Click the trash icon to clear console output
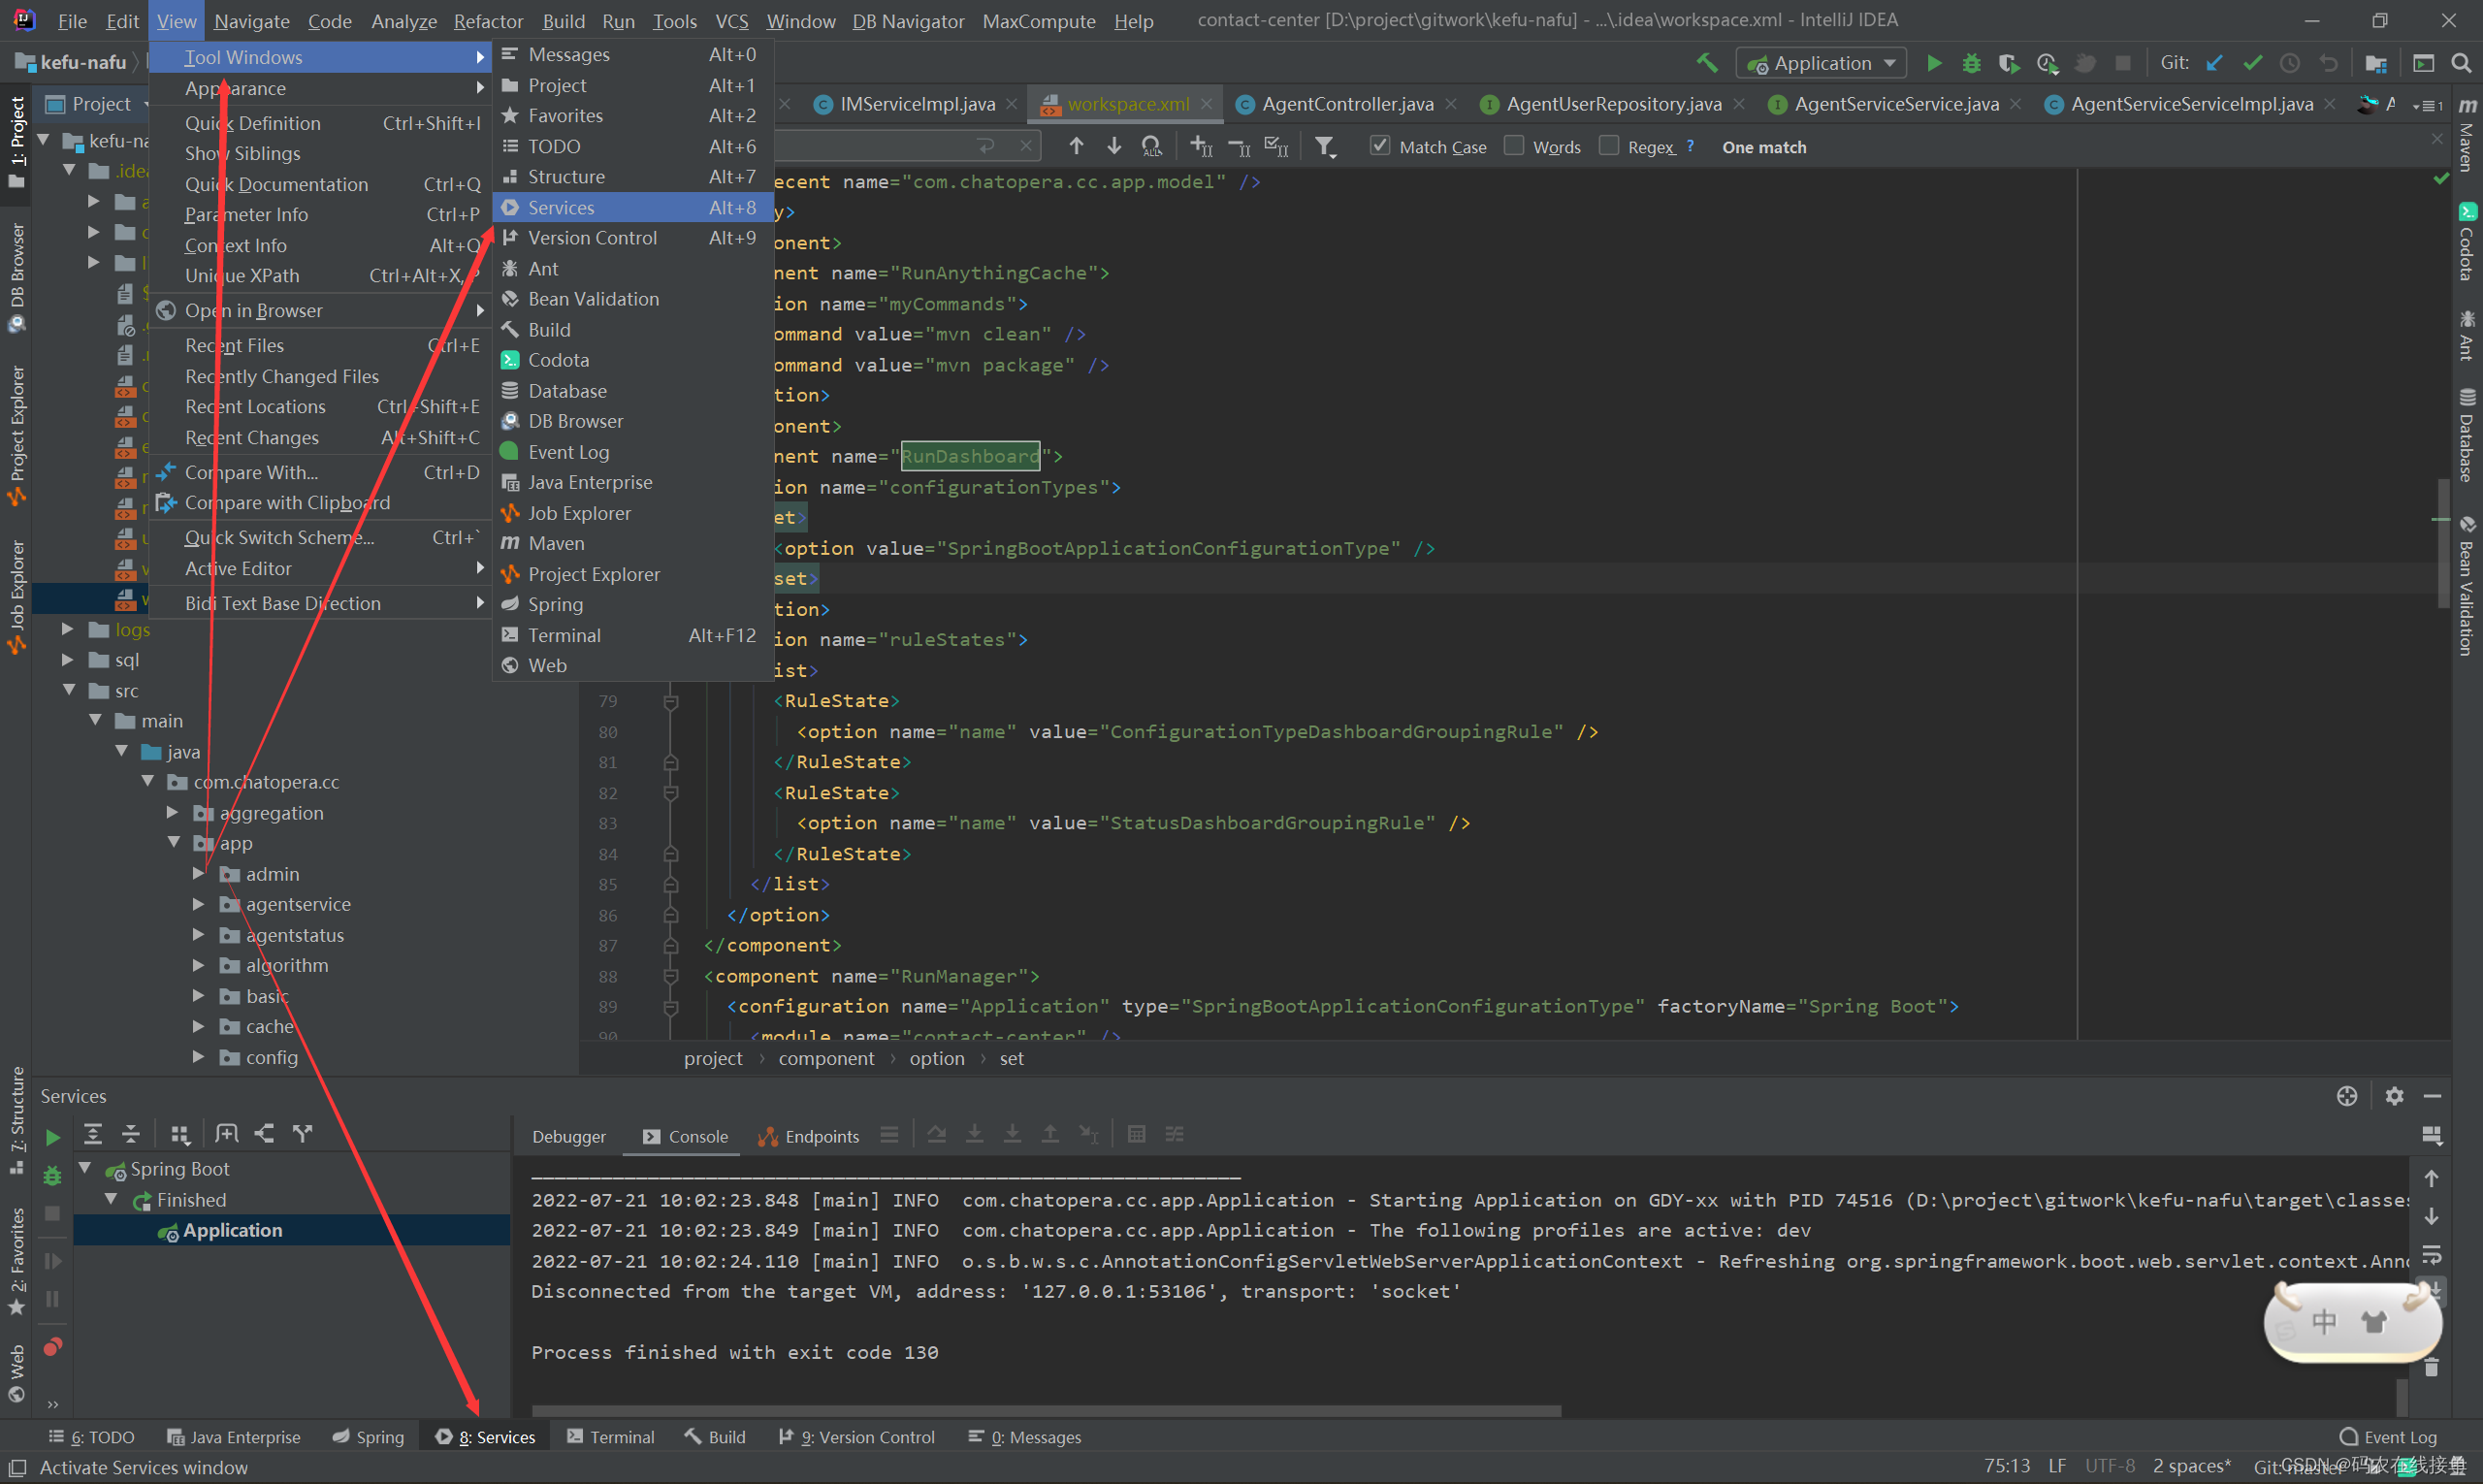This screenshot has height=1484, width=2483. [x=2432, y=1367]
